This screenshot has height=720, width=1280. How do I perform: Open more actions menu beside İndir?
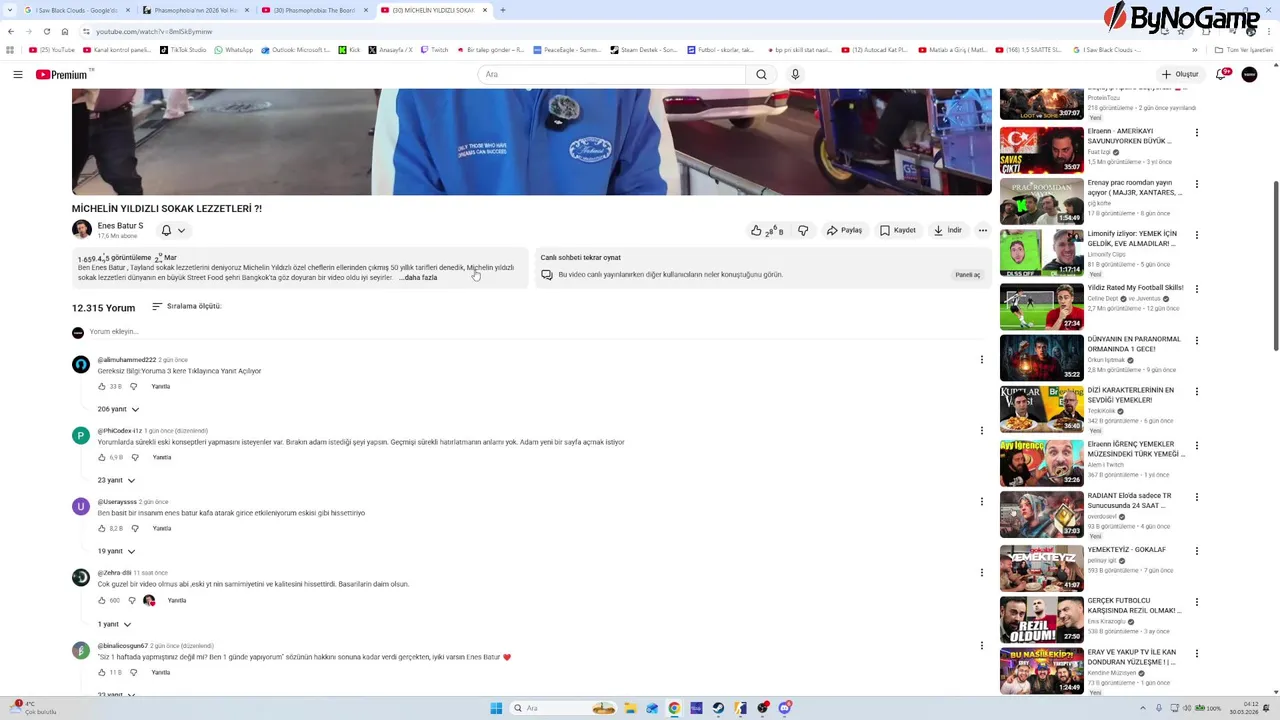[982, 230]
